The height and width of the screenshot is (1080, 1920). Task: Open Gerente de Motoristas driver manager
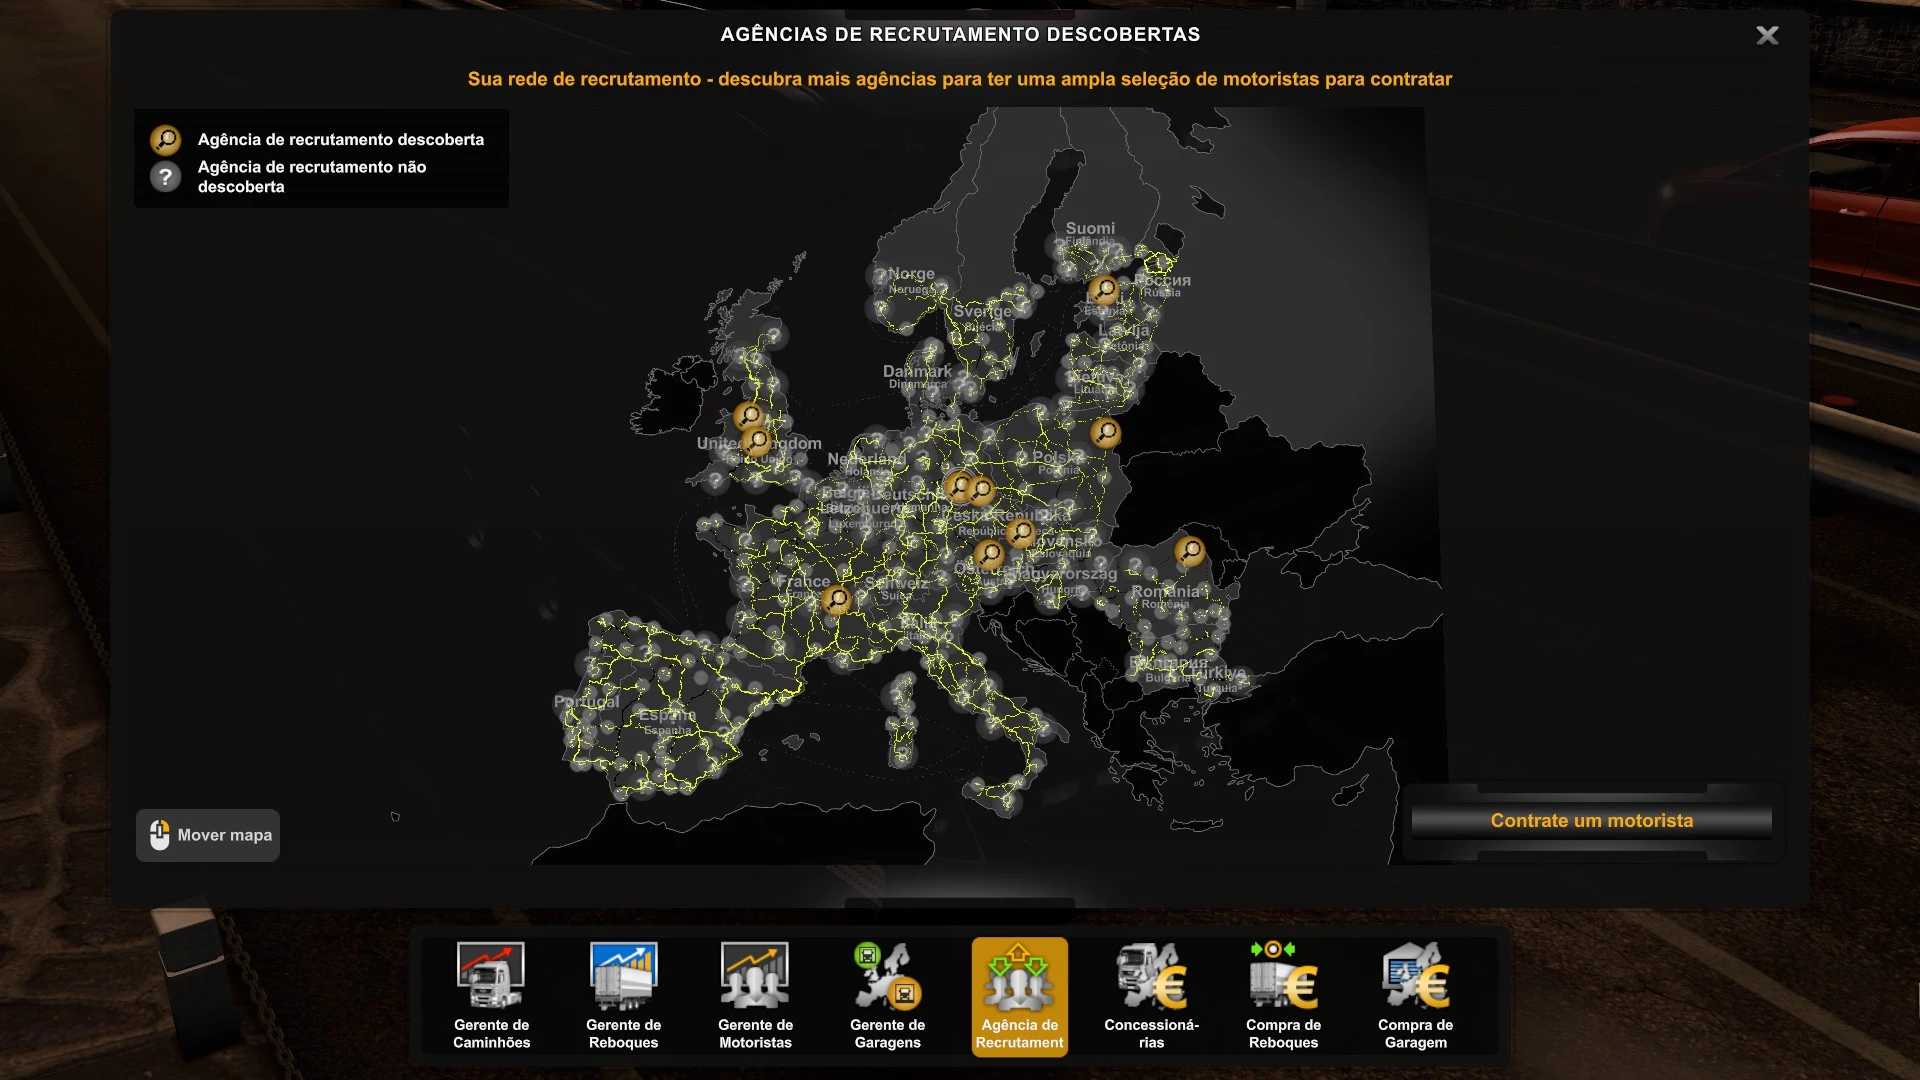point(755,995)
